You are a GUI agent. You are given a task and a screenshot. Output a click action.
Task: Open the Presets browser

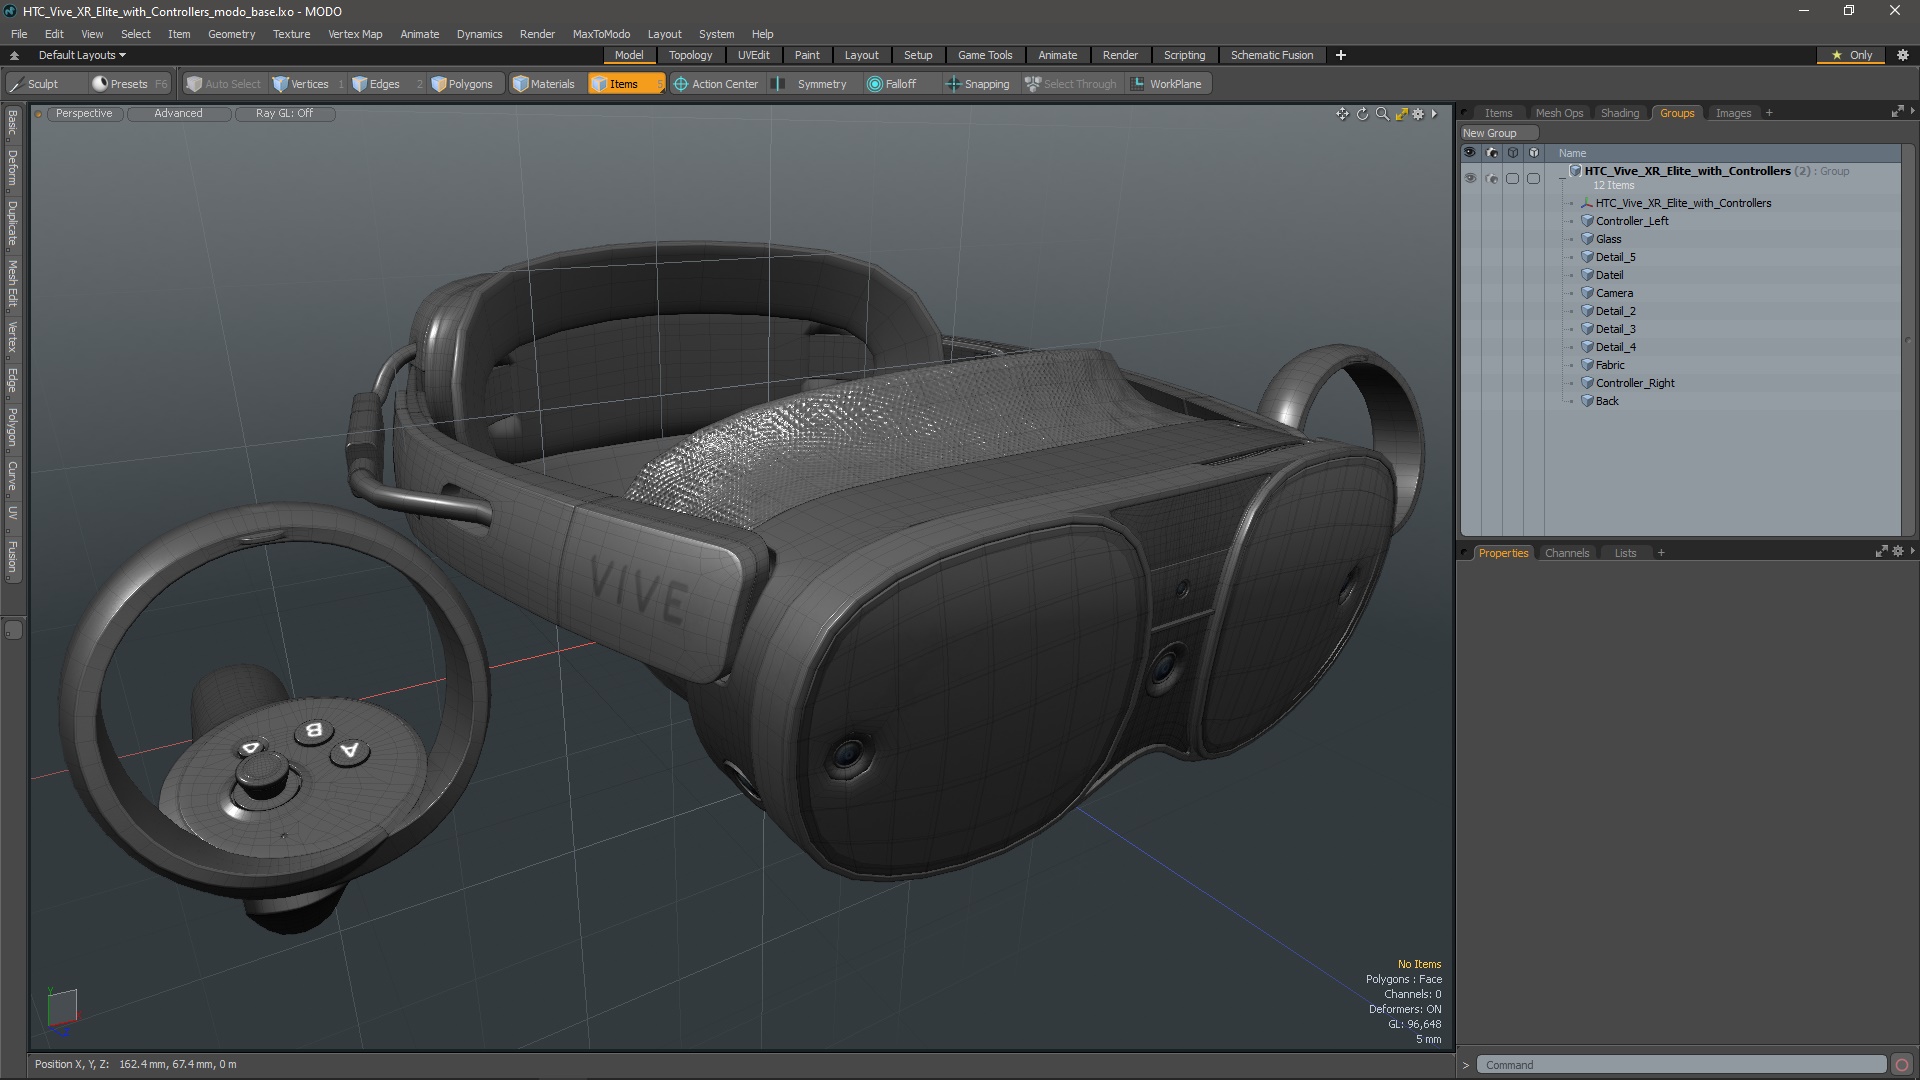128,84
